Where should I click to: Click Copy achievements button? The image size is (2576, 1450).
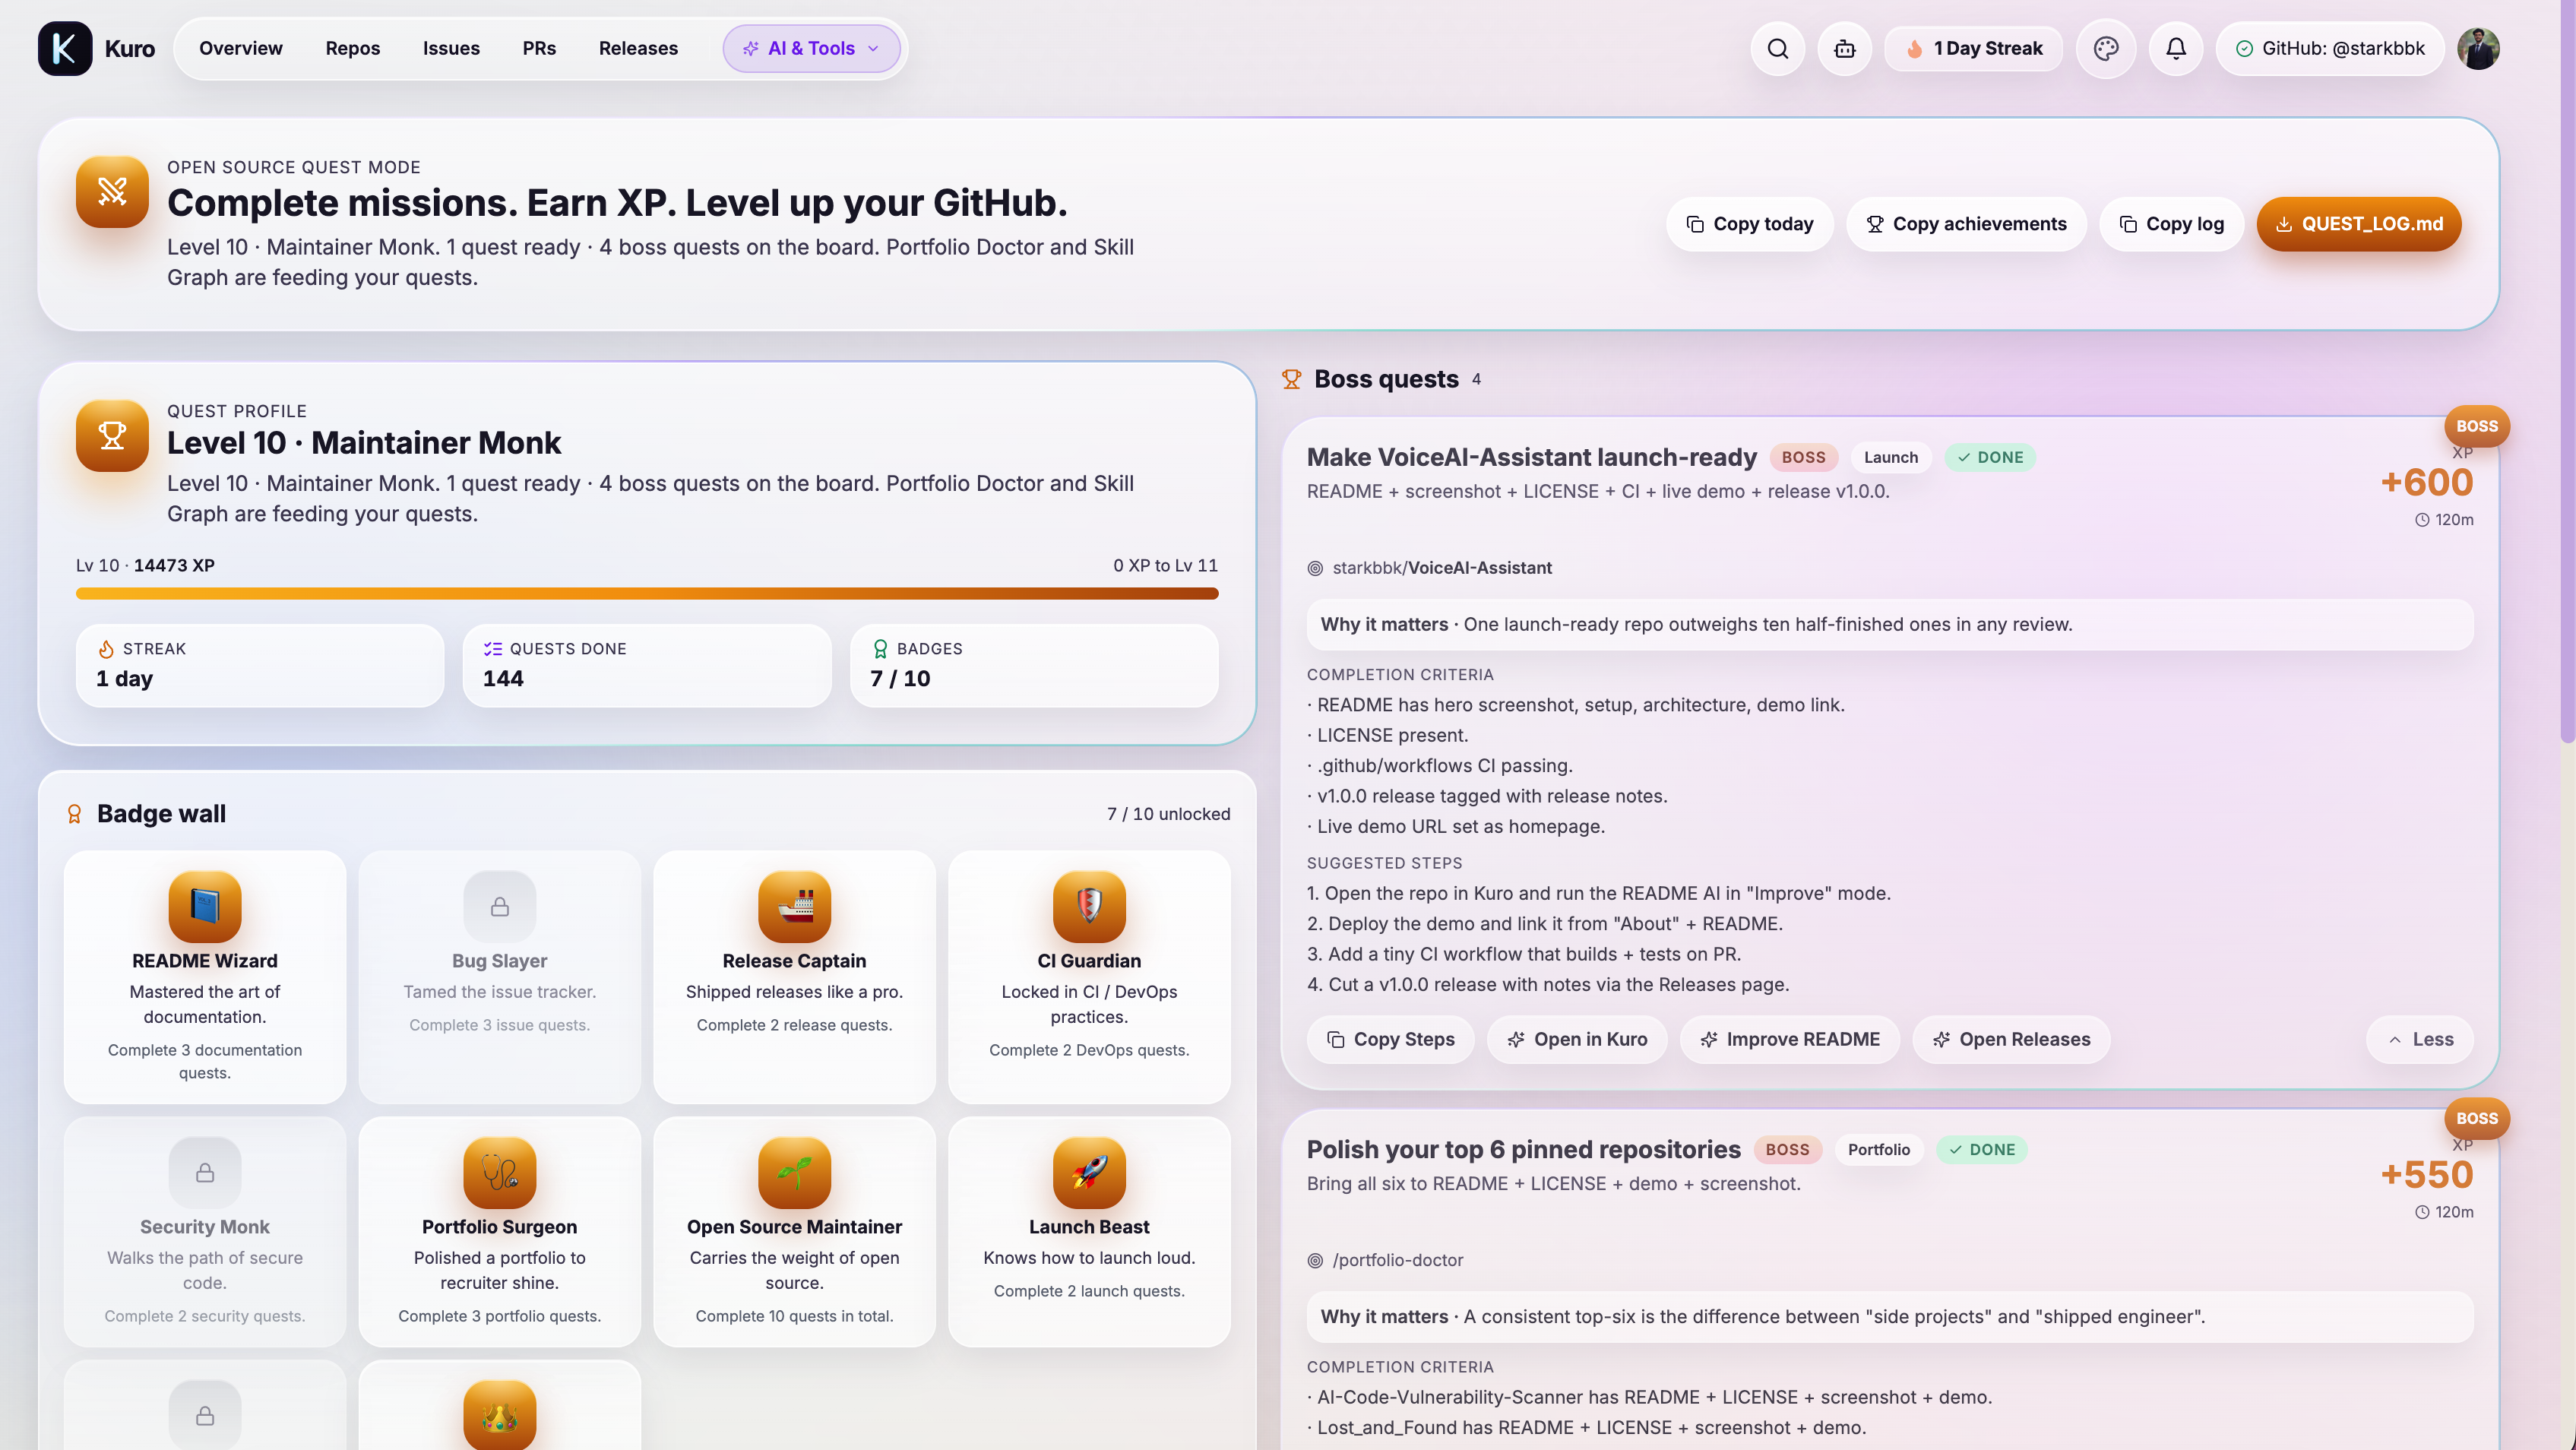click(1966, 224)
